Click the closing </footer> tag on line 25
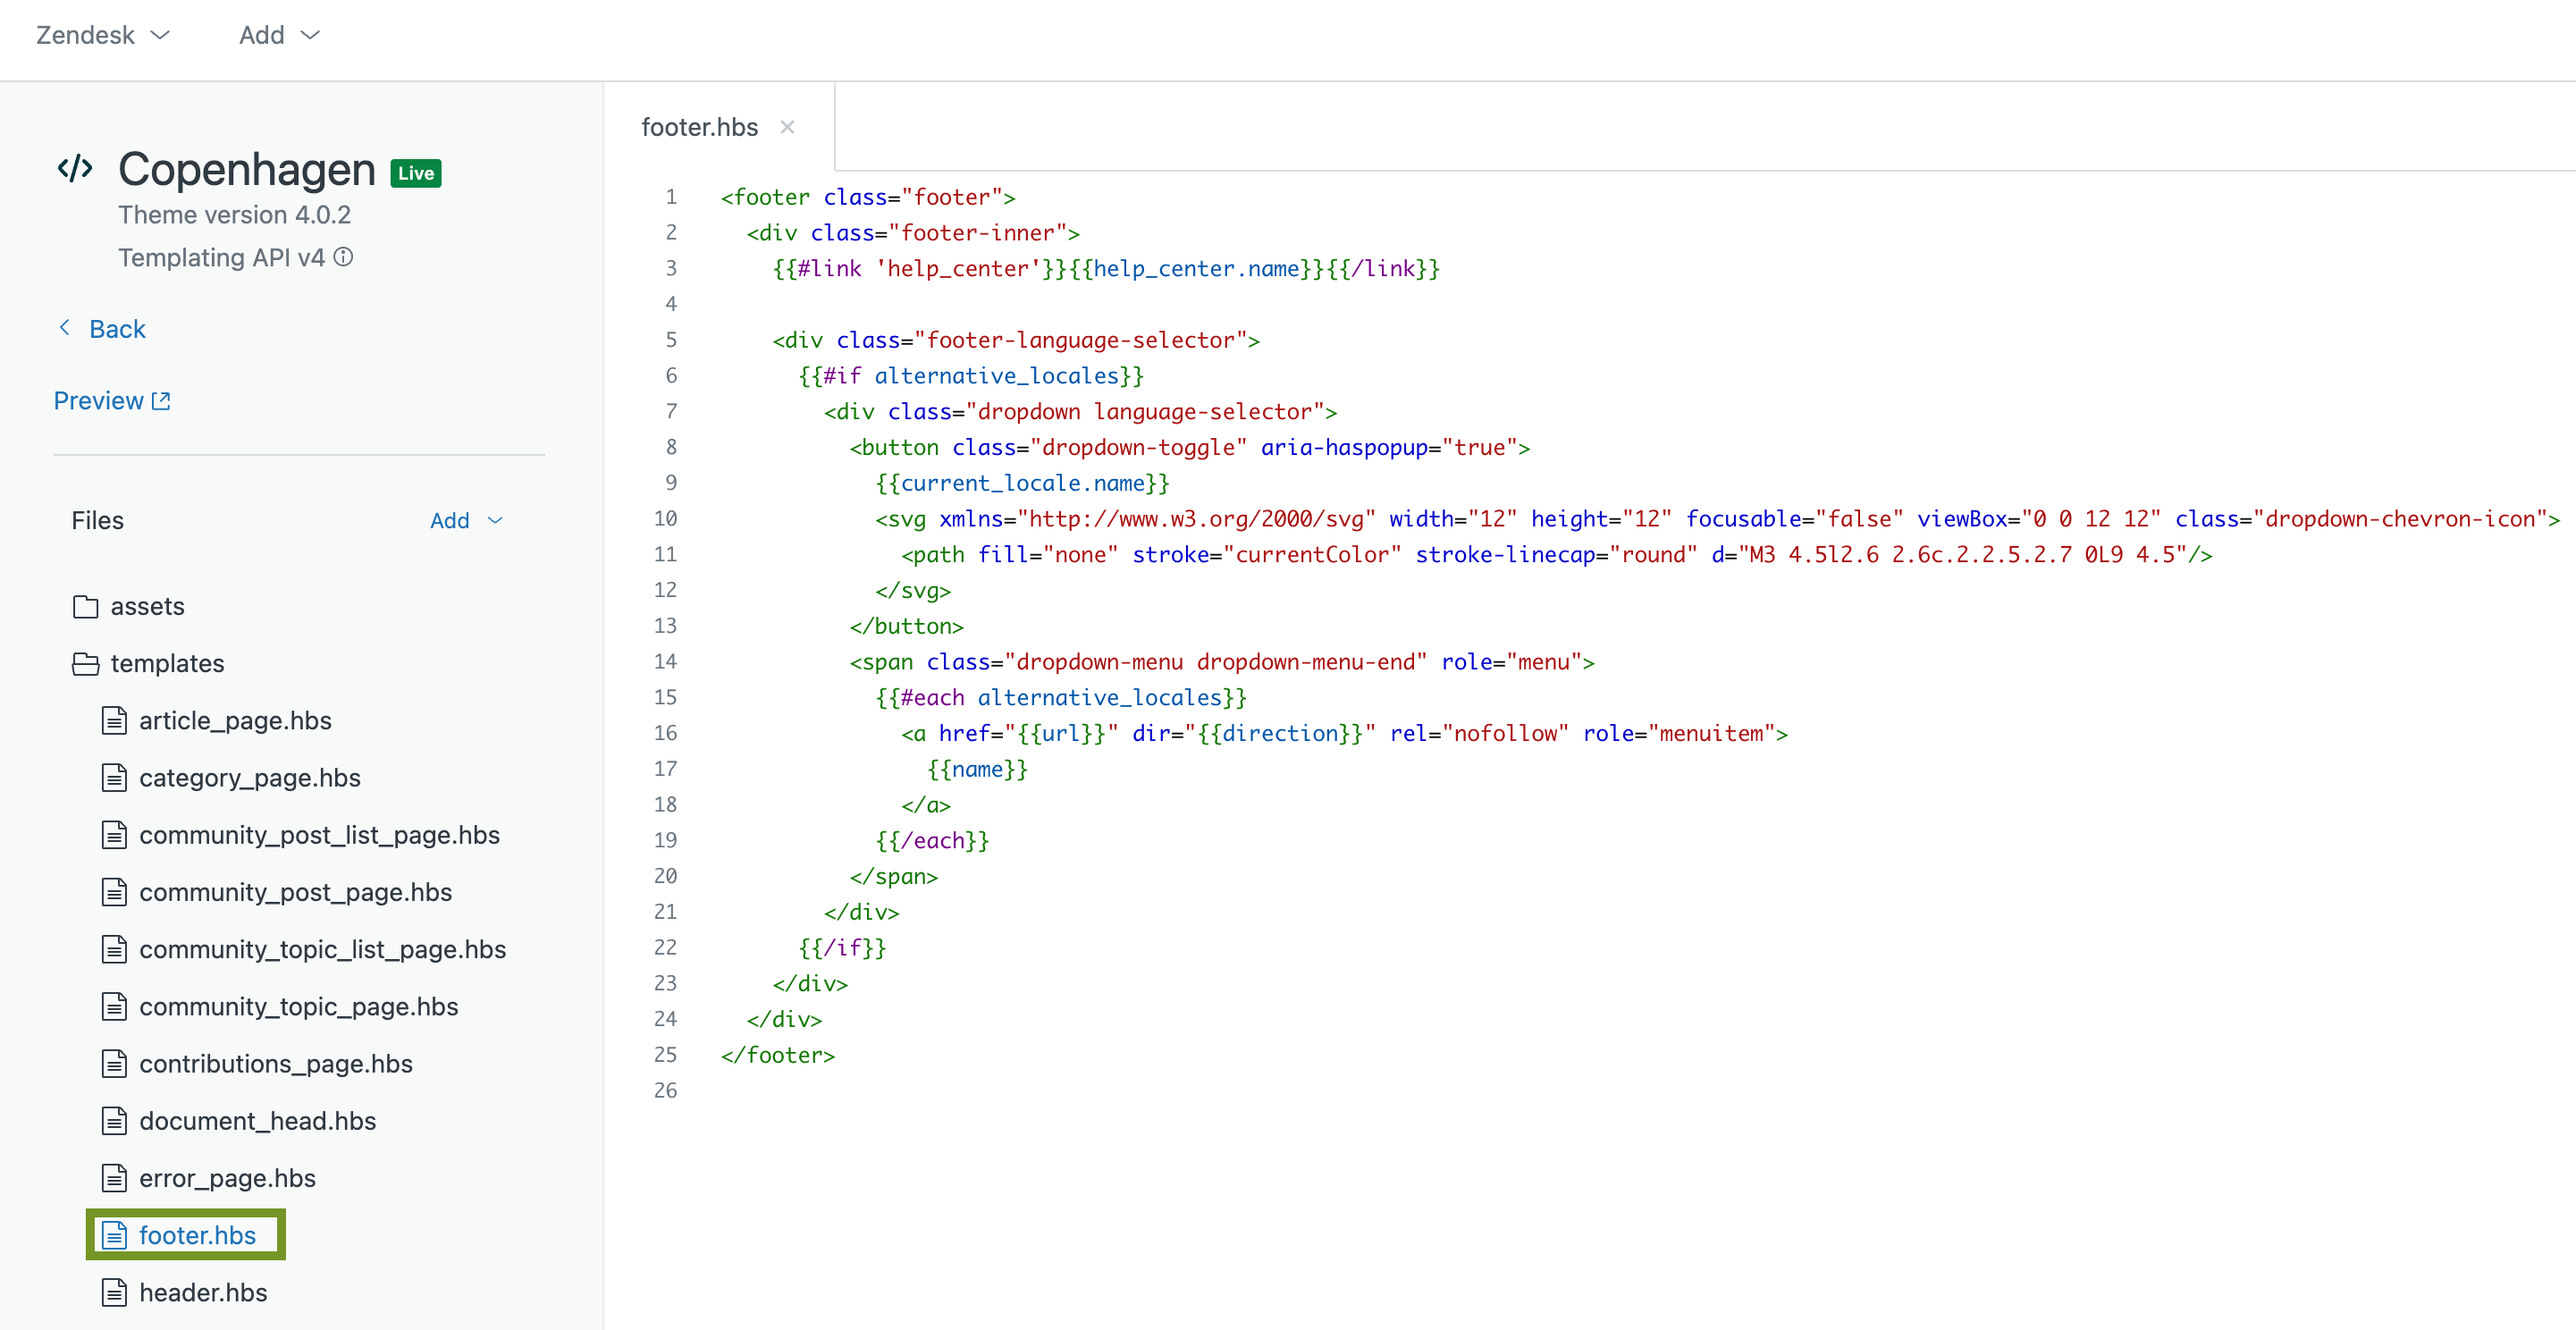The image size is (2576, 1330). [777, 1055]
